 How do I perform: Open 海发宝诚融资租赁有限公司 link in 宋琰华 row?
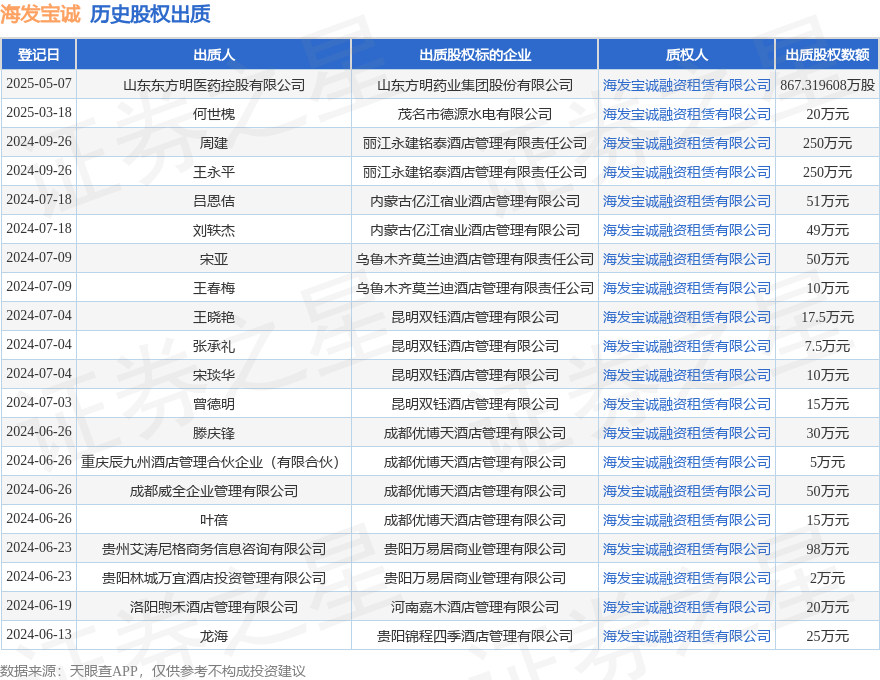686,375
